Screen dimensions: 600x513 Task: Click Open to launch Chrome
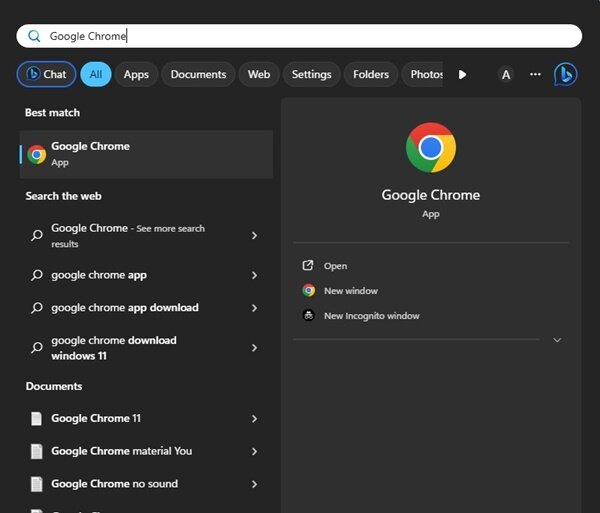click(336, 266)
